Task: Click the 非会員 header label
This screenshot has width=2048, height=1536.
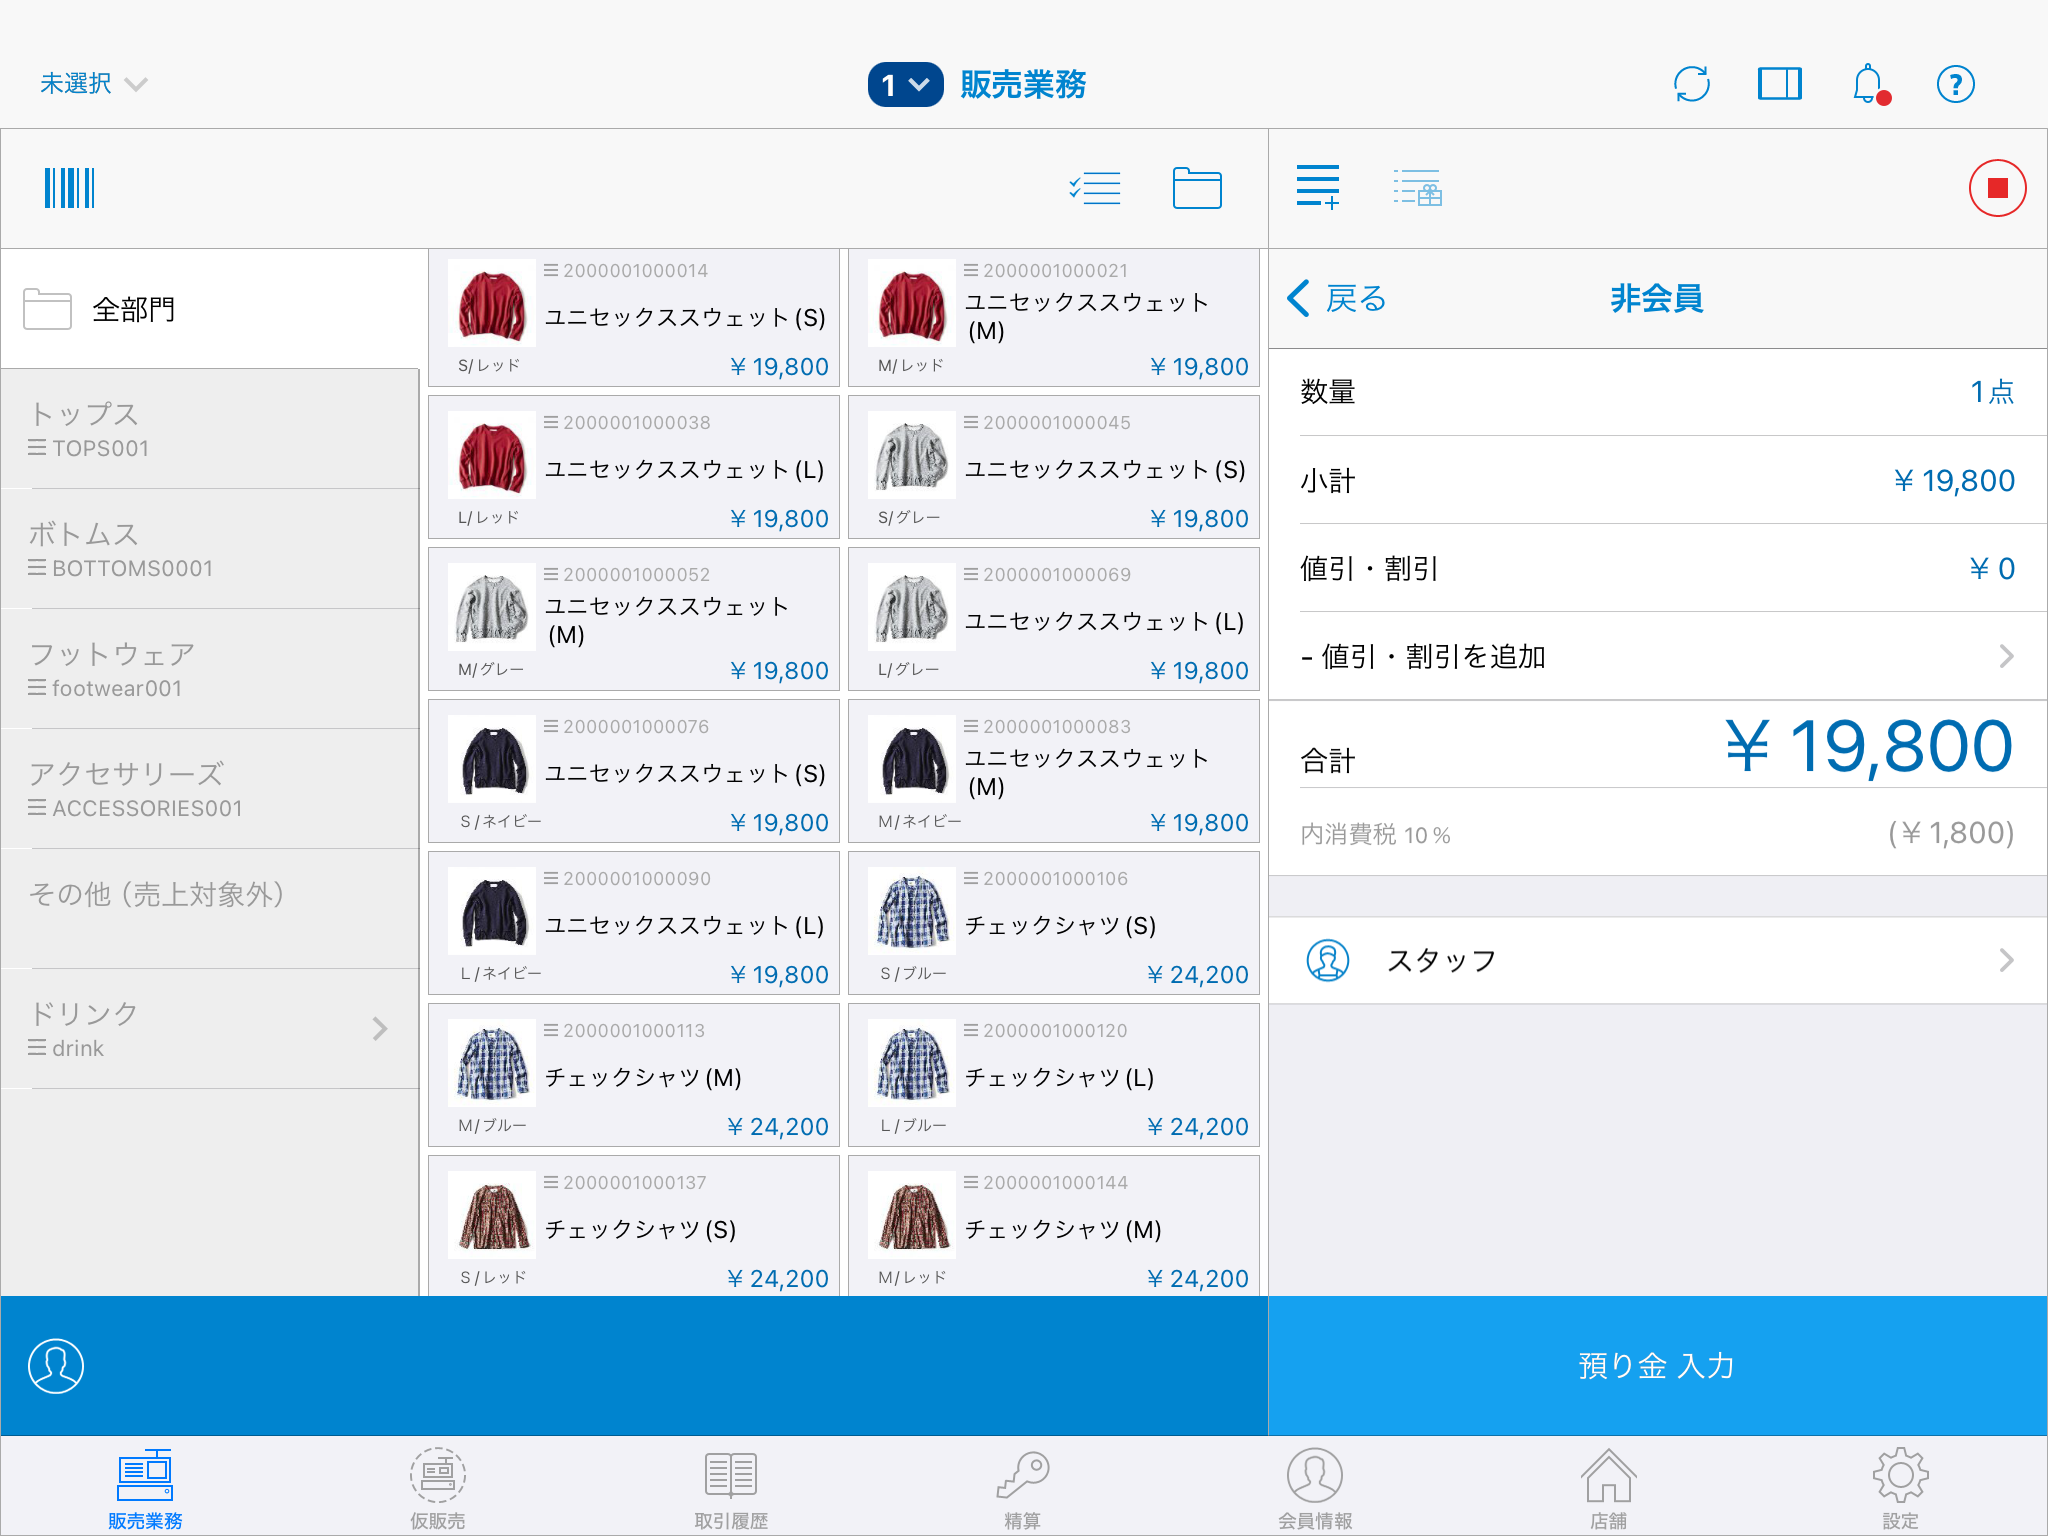Action: point(1657,298)
